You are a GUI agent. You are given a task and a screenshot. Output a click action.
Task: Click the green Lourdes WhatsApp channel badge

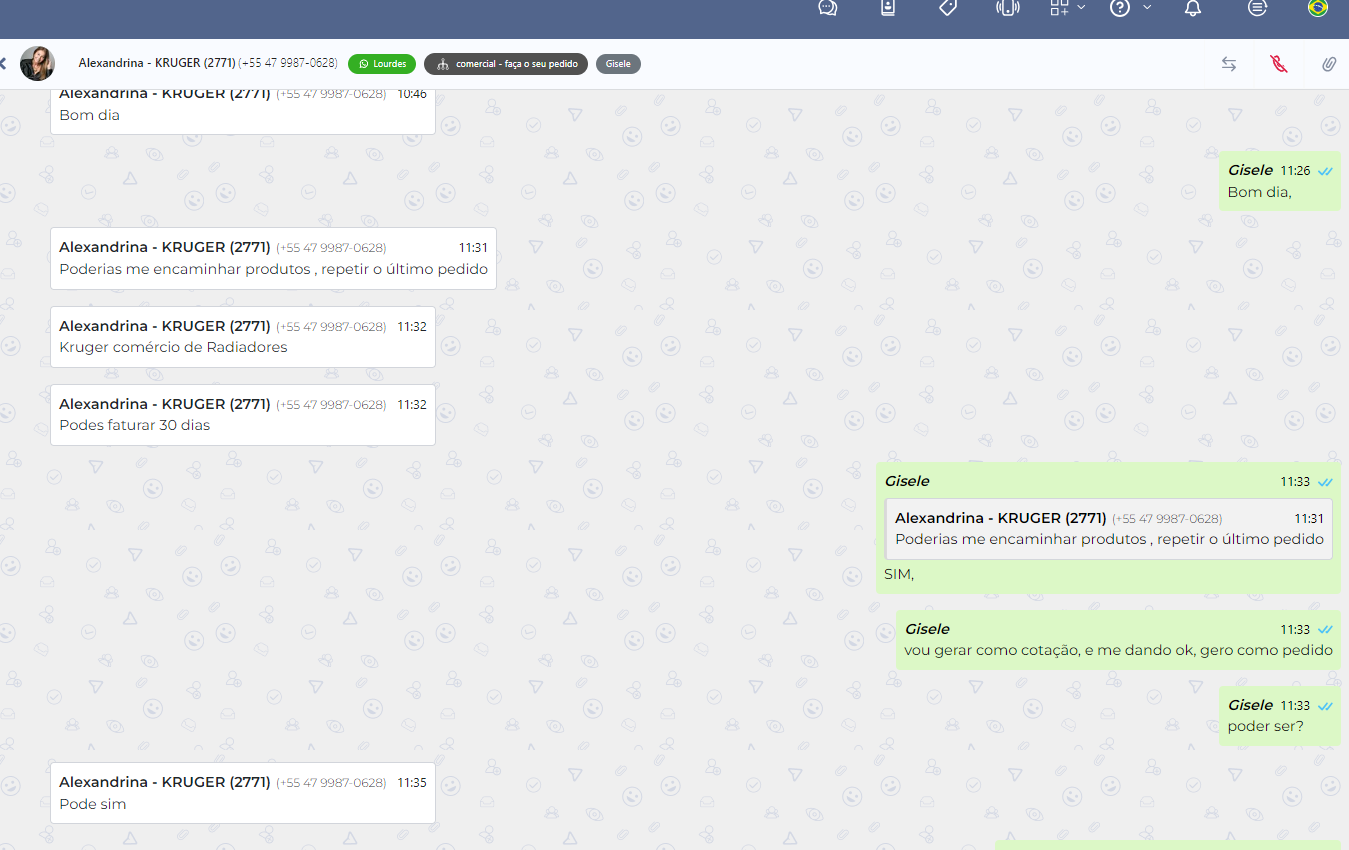point(382,64)
